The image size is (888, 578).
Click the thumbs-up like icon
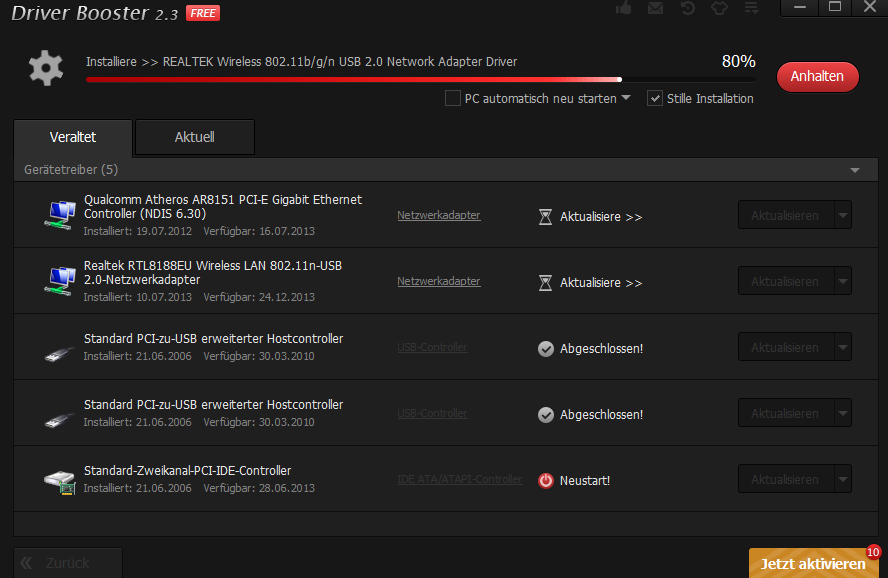(624, 8)
